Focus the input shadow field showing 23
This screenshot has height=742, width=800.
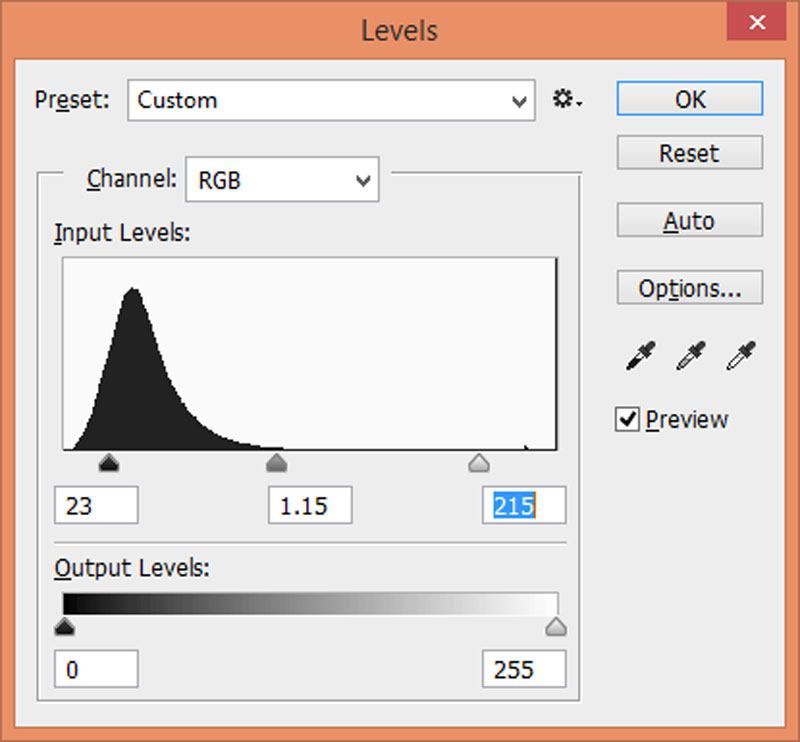point(97,506)
